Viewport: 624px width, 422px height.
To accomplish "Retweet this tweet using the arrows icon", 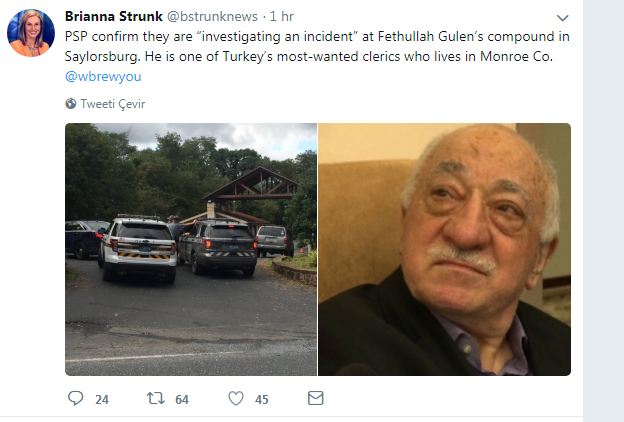I will 156,398.
